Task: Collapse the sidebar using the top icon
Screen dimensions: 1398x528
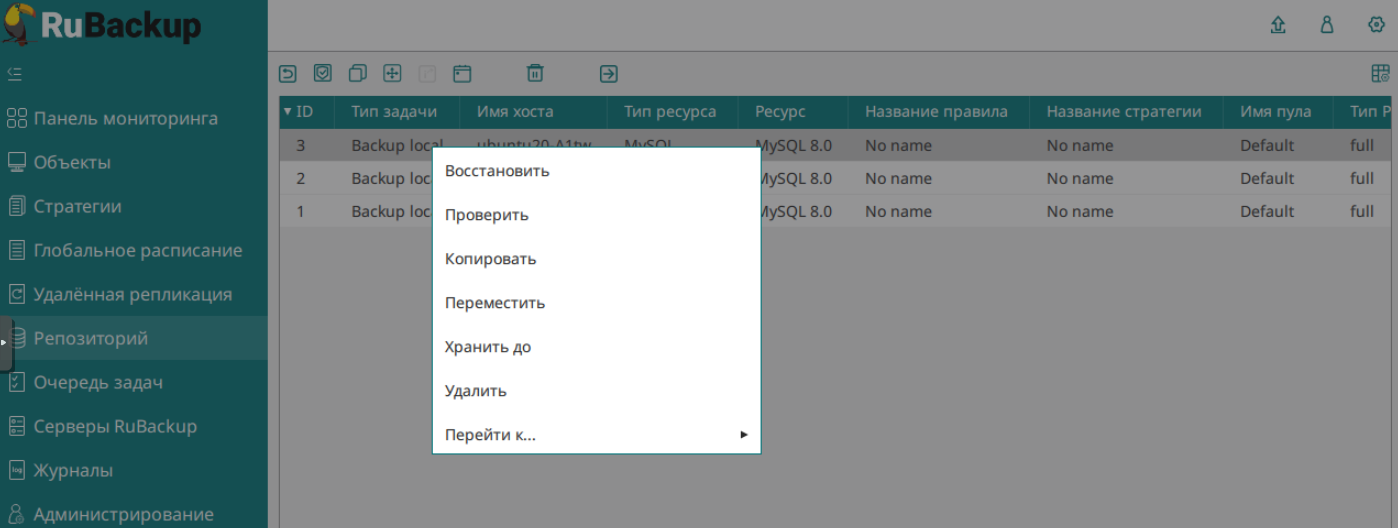Action: (15, 73)
